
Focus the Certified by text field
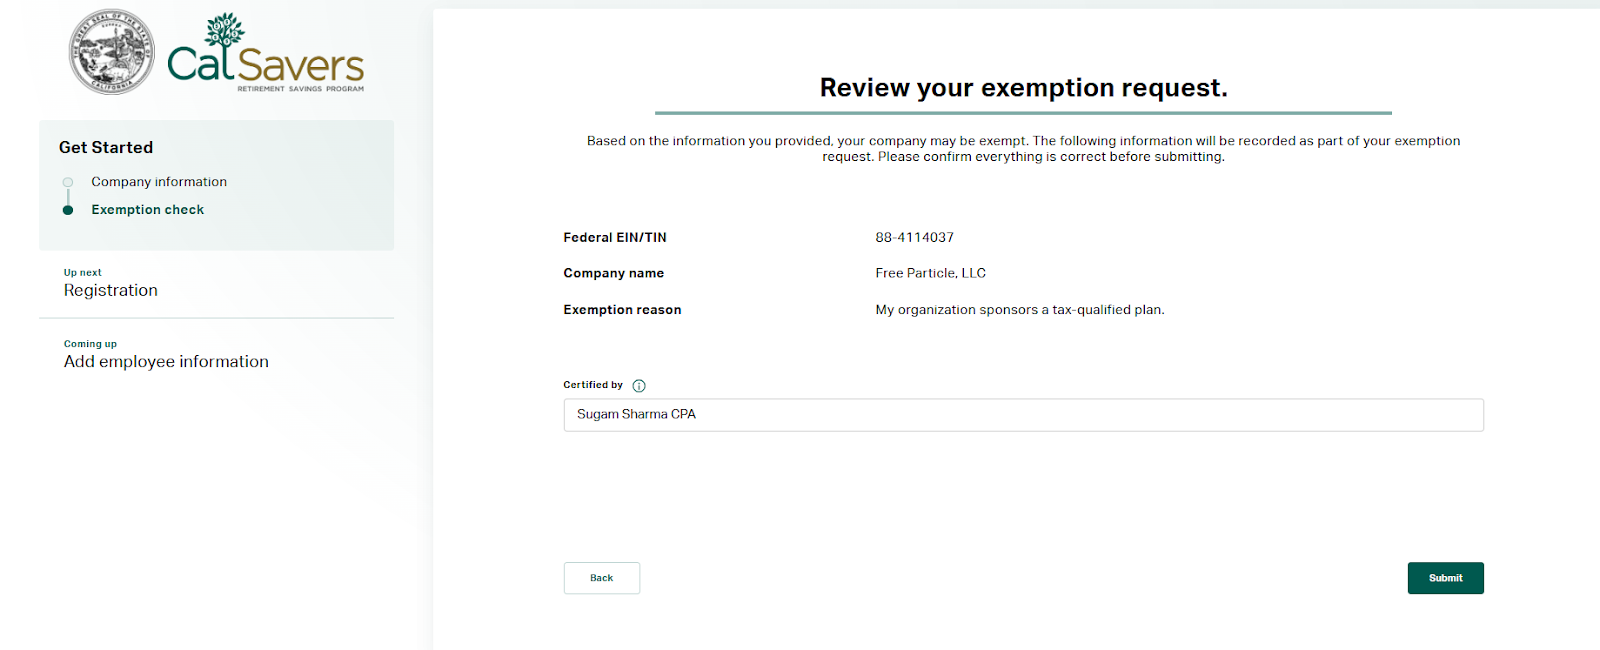click(x=1023, y=415)
